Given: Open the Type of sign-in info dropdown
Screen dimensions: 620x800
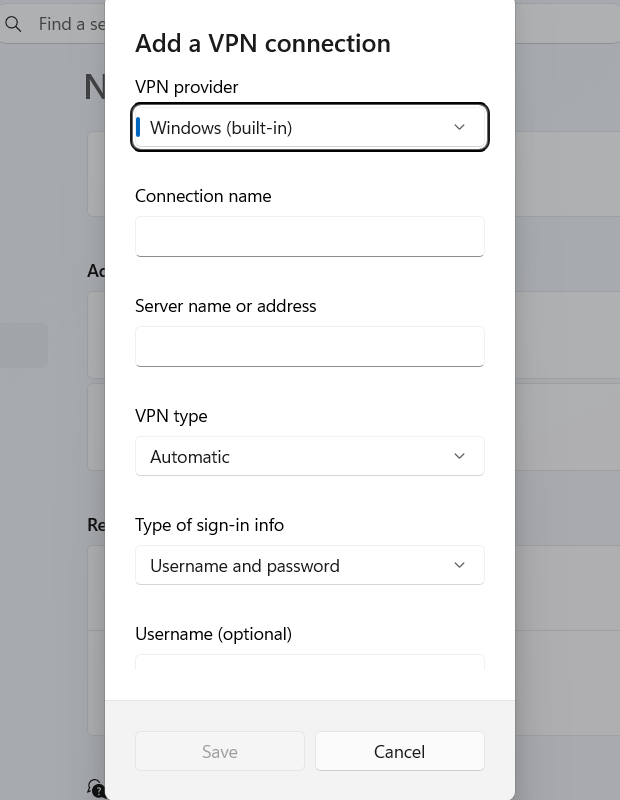Looking at the screenshot, I should click(310, 565).
